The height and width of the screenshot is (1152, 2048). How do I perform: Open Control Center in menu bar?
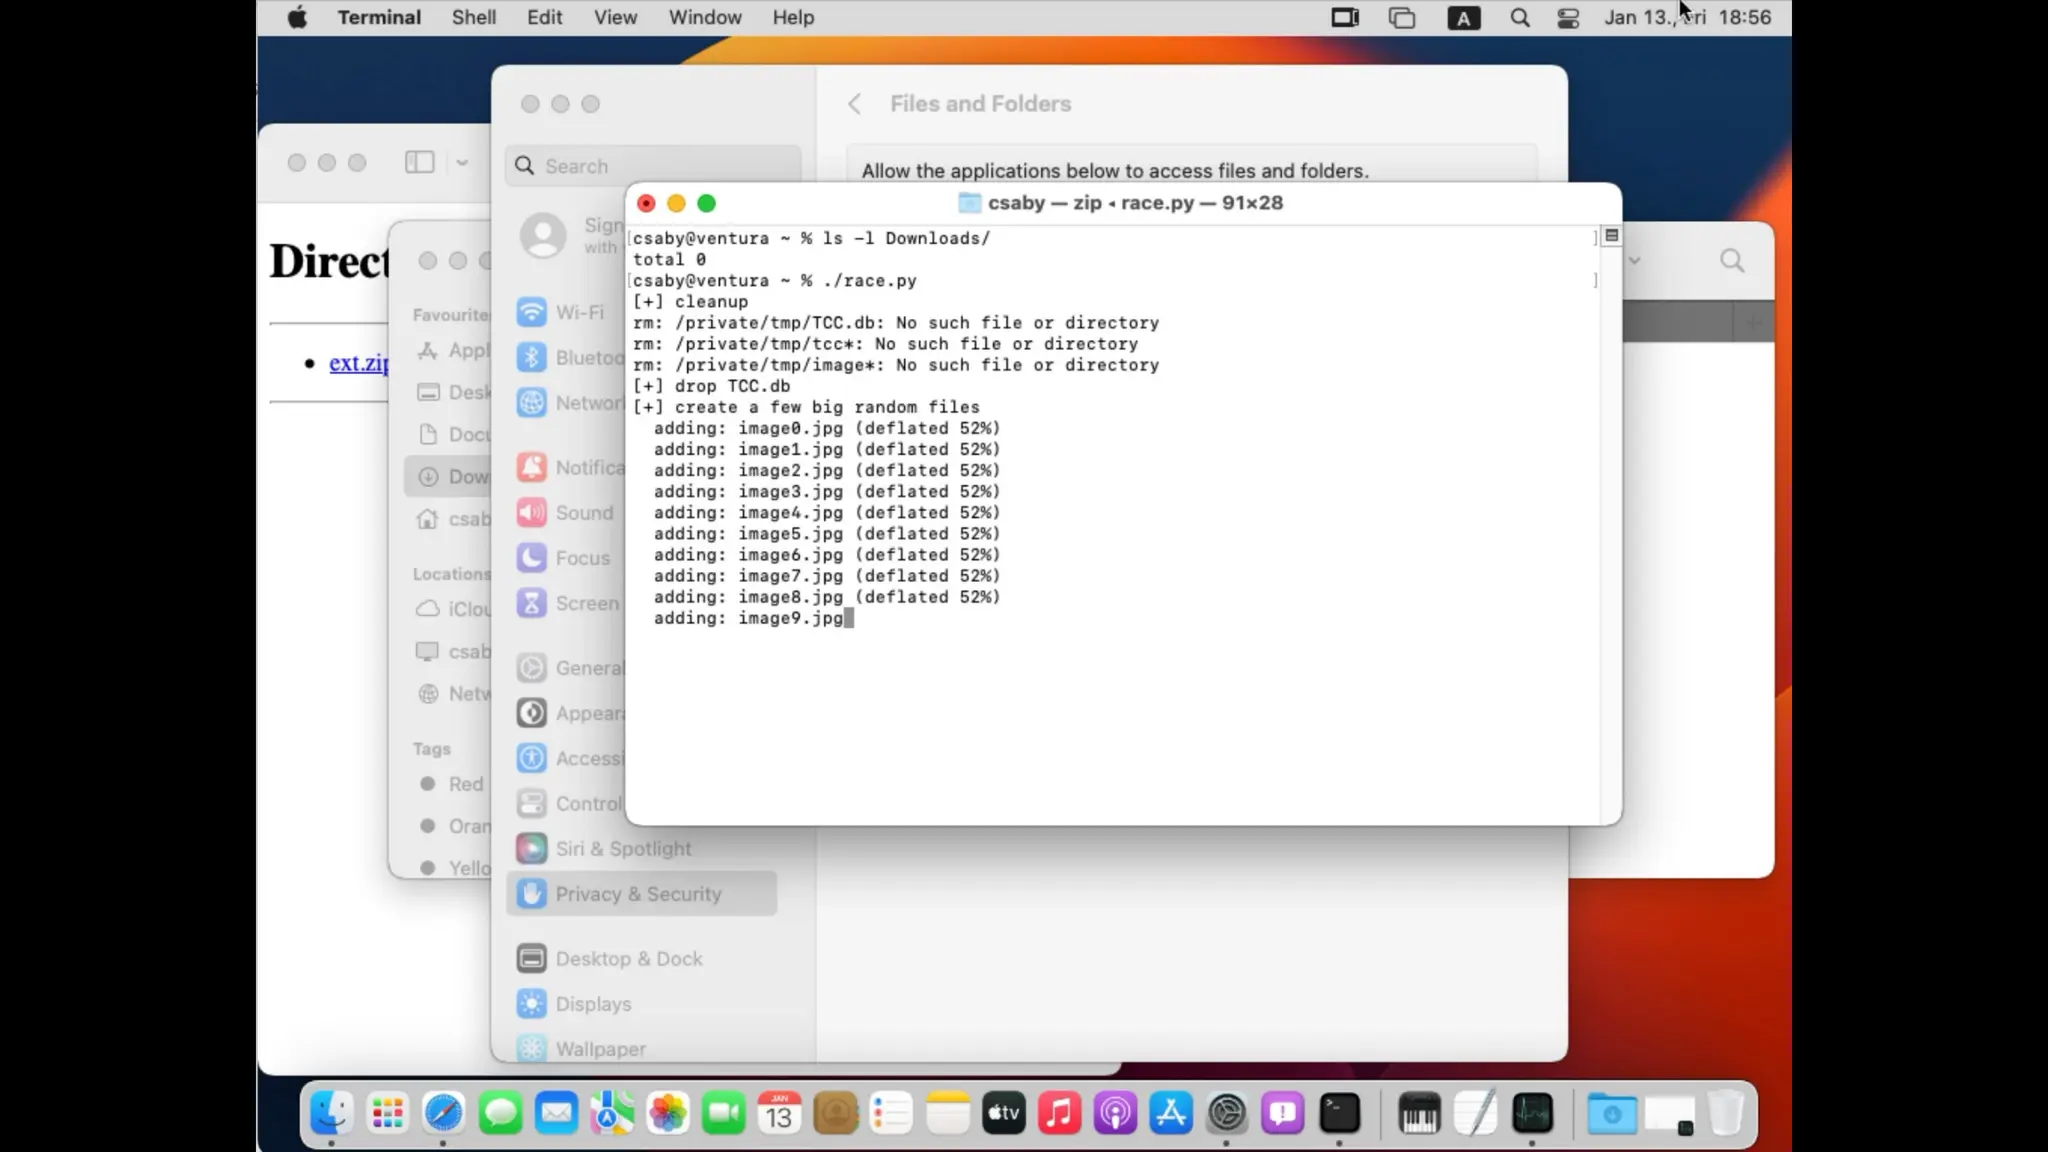point(1567,18)
